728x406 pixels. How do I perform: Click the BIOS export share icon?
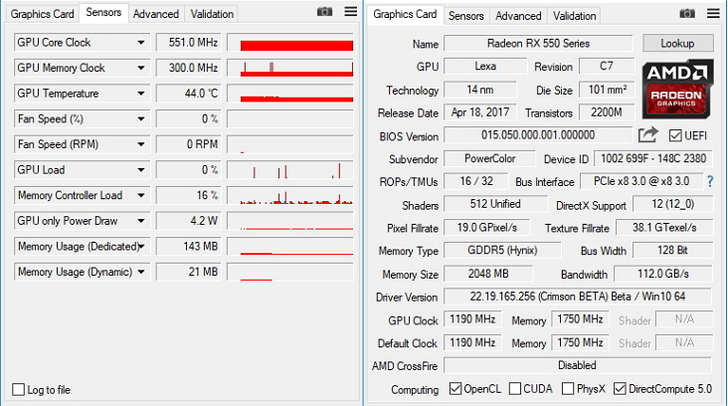click(648, 135)
